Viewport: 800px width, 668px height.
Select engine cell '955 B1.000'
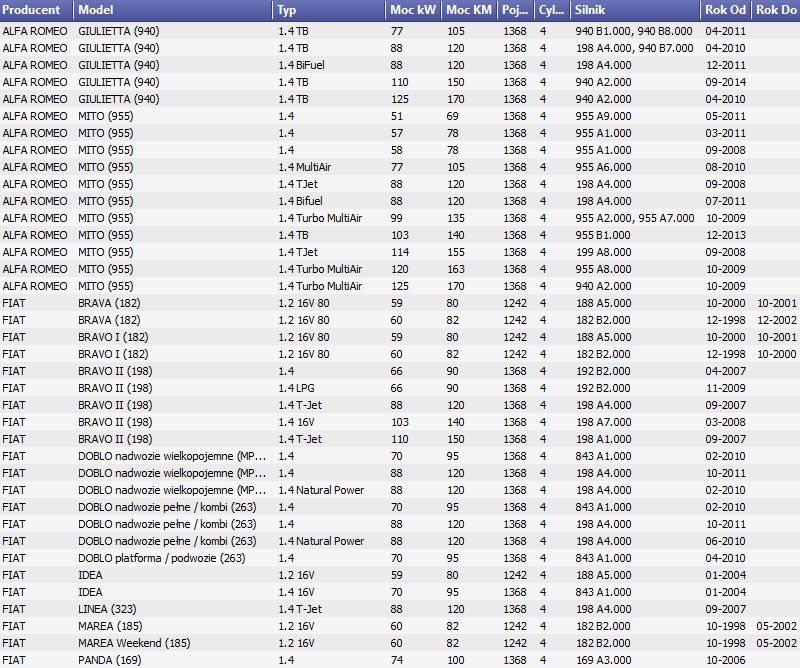(x=603, y=235)
